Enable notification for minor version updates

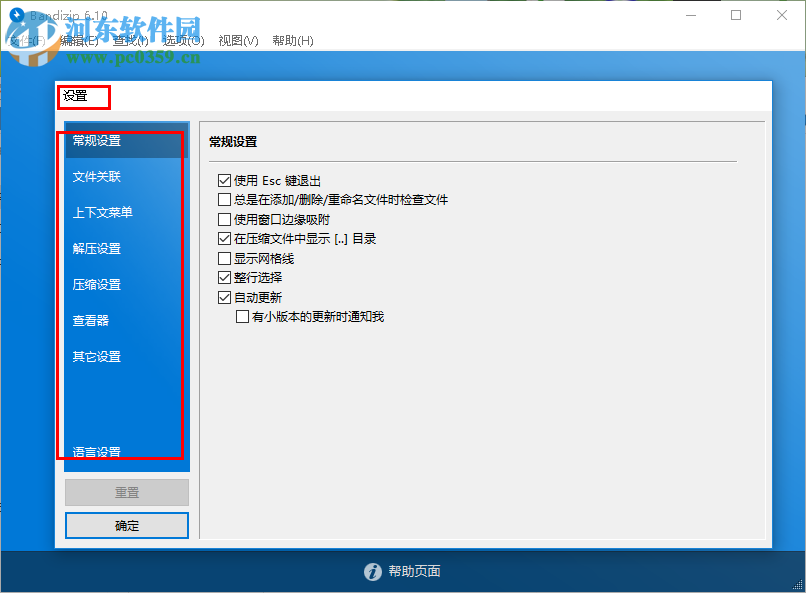tap(240, 316)
